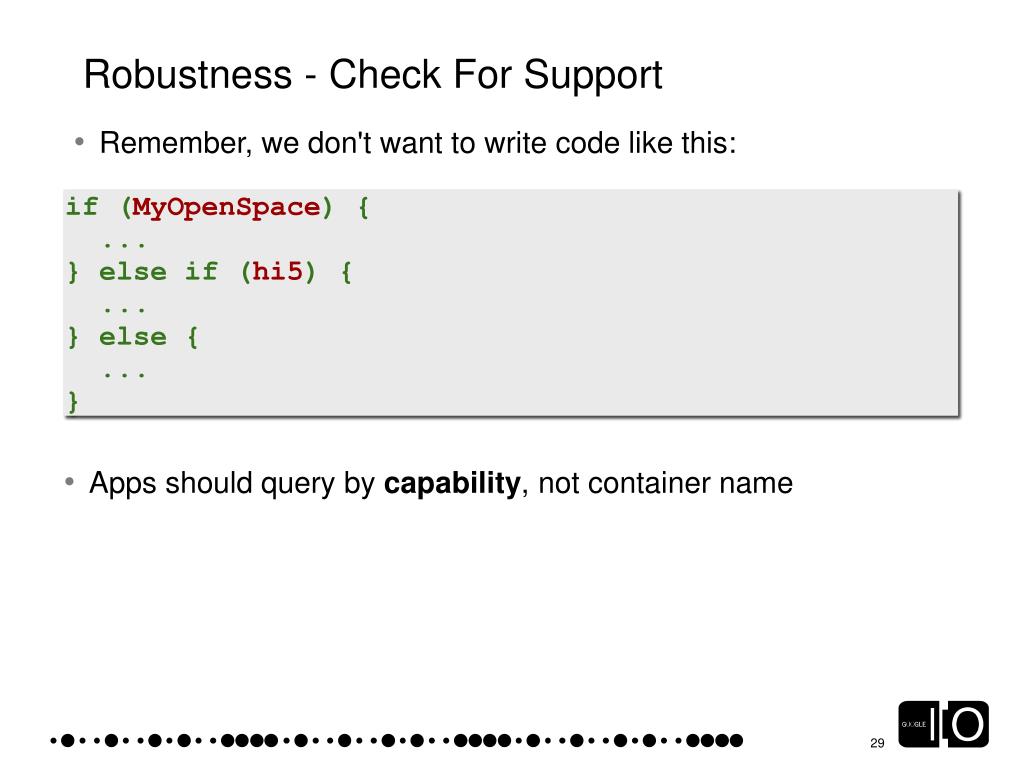This screenshot has height=768, width=1024.
Task: Click the Google I/O logo
Action: (x=943, y=724)
